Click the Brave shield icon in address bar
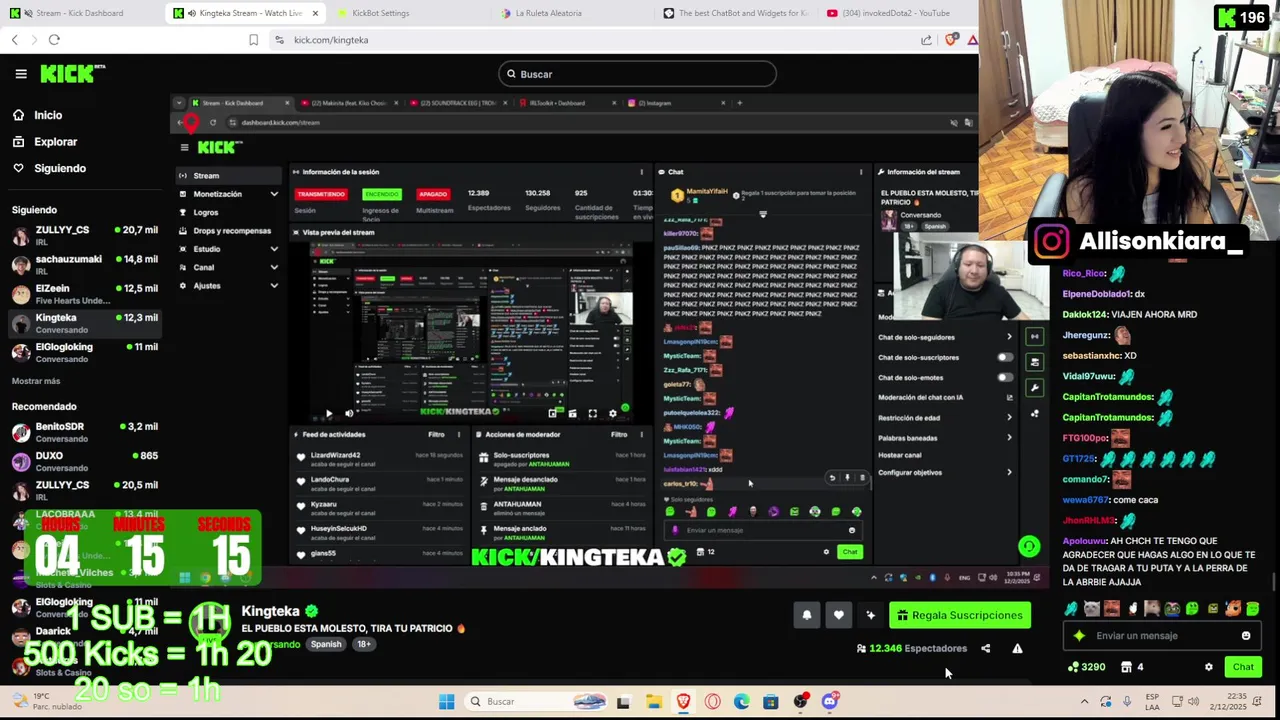Image resolution: width=1280 pixels, height=720 pixels. 950,40
